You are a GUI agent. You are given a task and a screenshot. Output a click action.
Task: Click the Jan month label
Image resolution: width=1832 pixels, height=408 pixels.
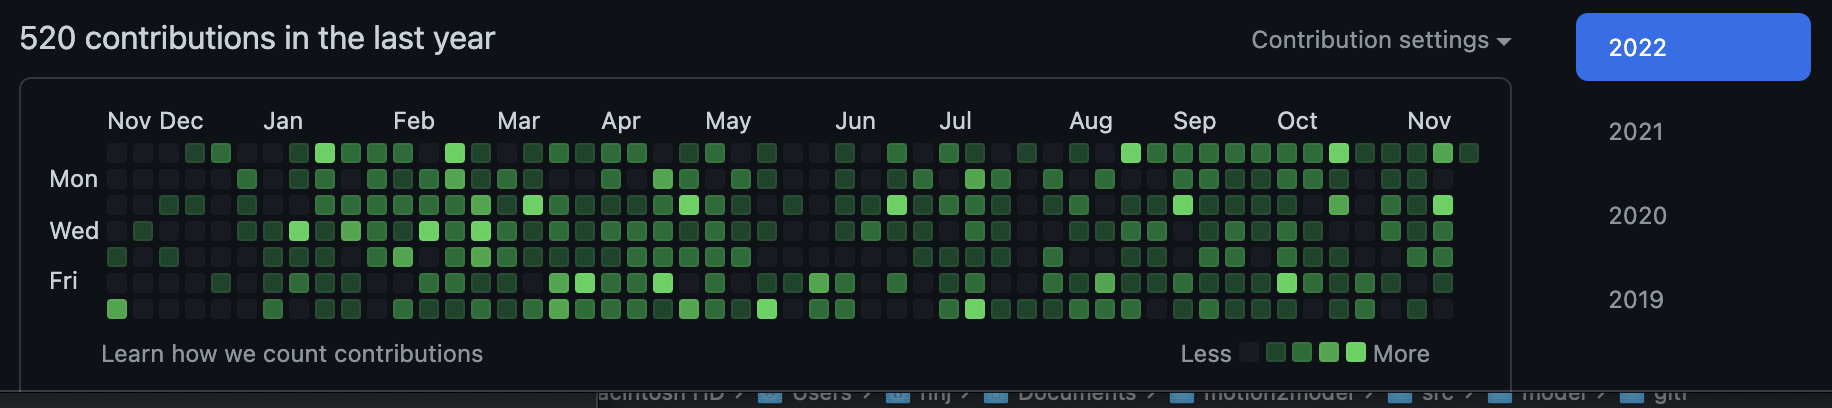pos(283,121)
